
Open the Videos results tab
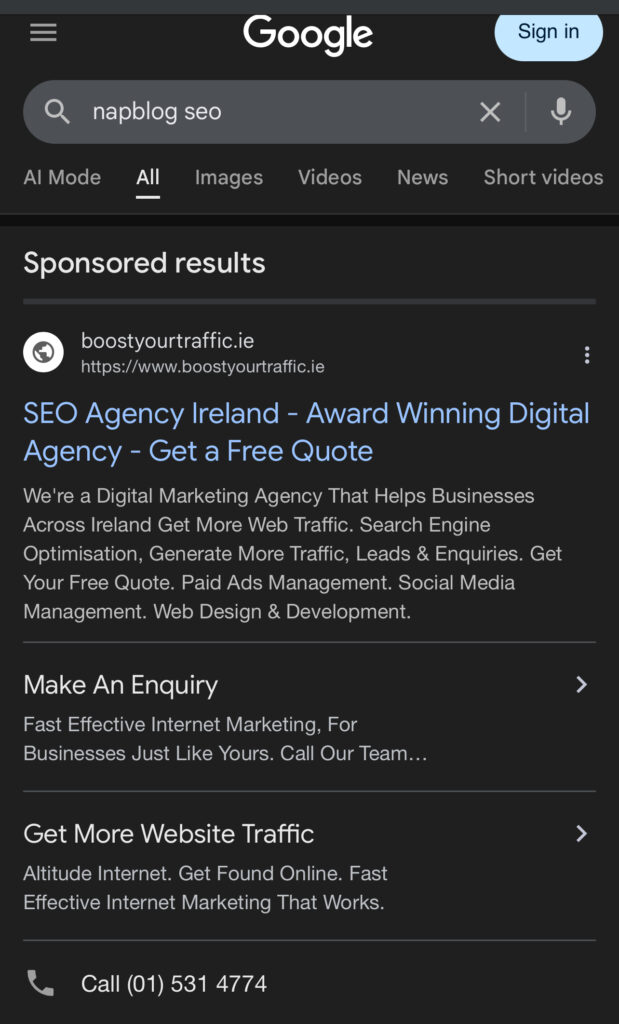click(330, 178)
